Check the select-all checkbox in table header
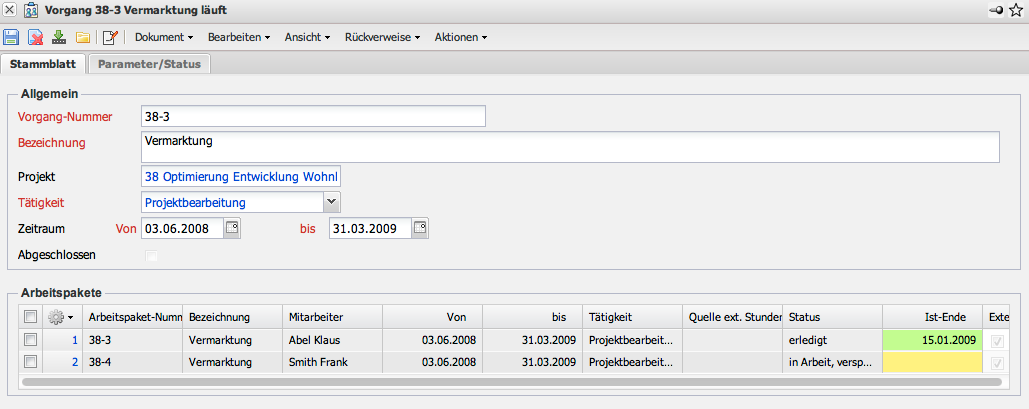Image resolution: width=1029 pixels, height=409 pixels. coord(30,316)
